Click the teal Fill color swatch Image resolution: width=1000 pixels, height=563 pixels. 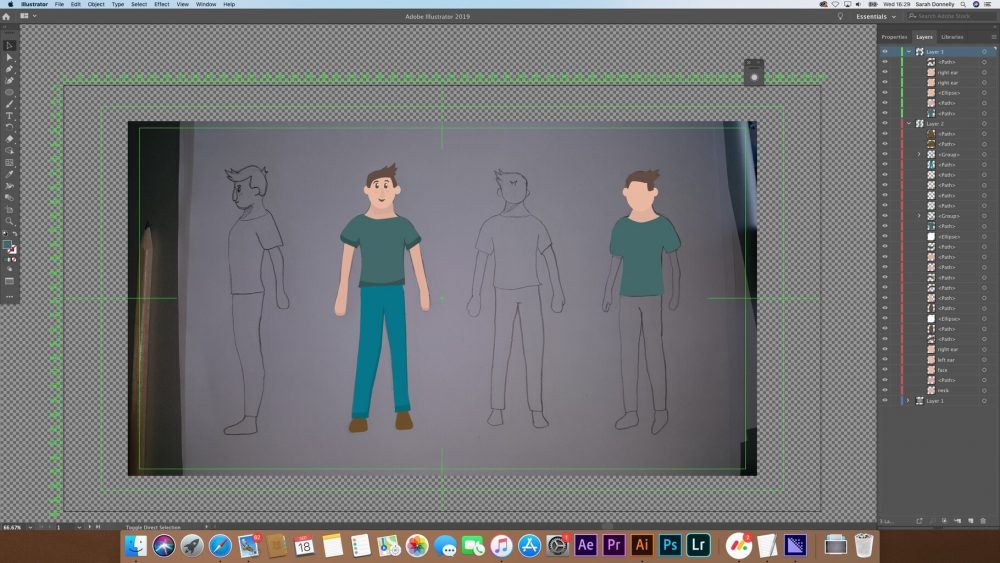tap(7, 244)
